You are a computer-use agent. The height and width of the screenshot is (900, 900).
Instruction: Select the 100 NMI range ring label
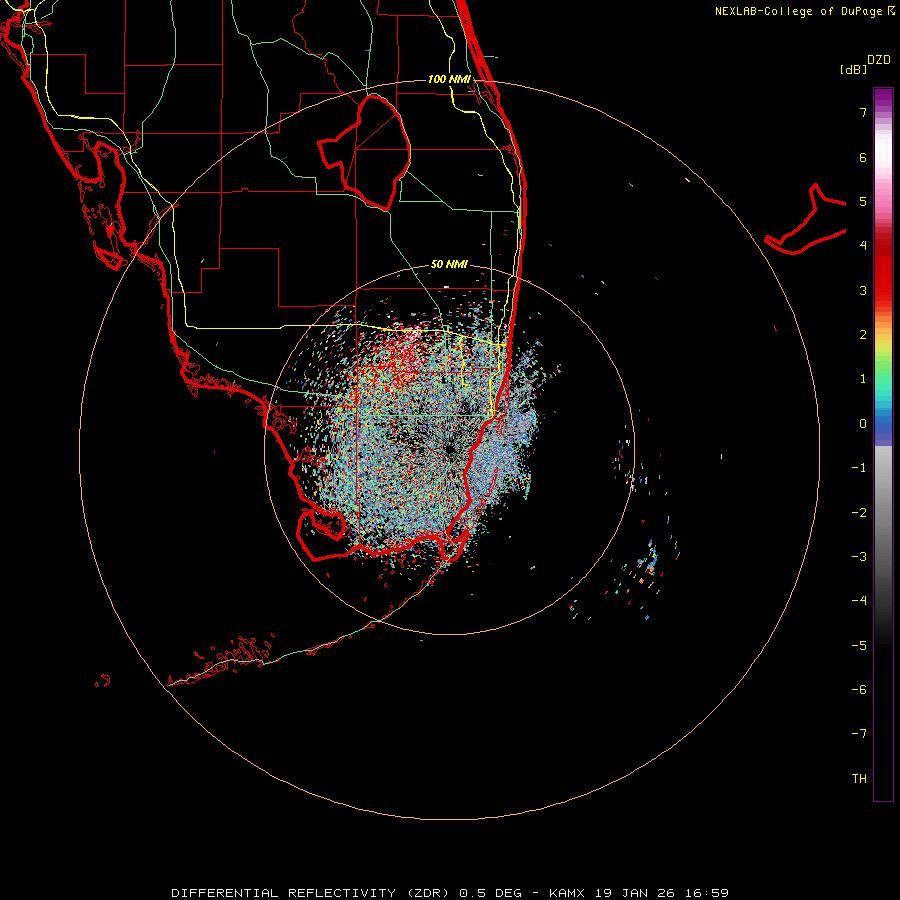tap(449, 79)
